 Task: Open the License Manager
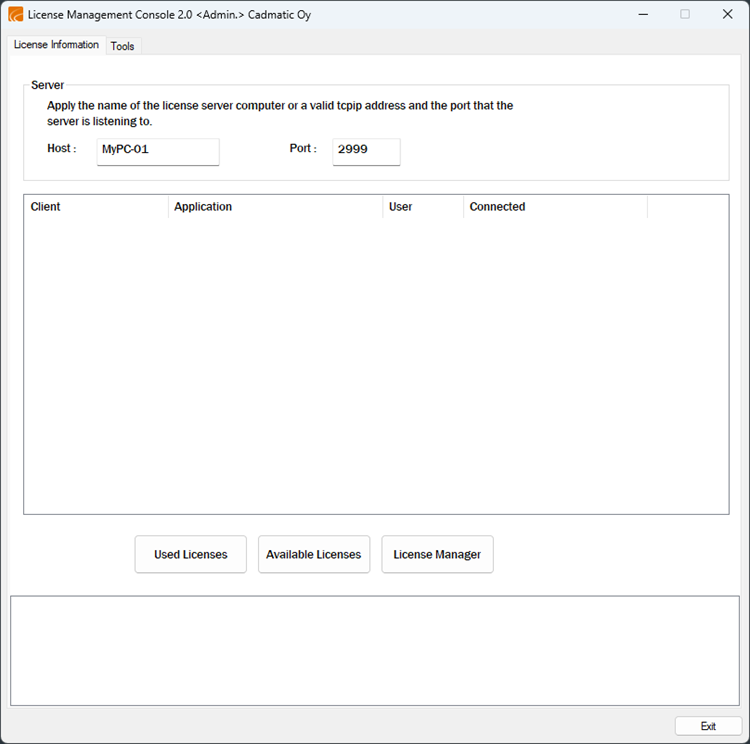pos(437,554)
